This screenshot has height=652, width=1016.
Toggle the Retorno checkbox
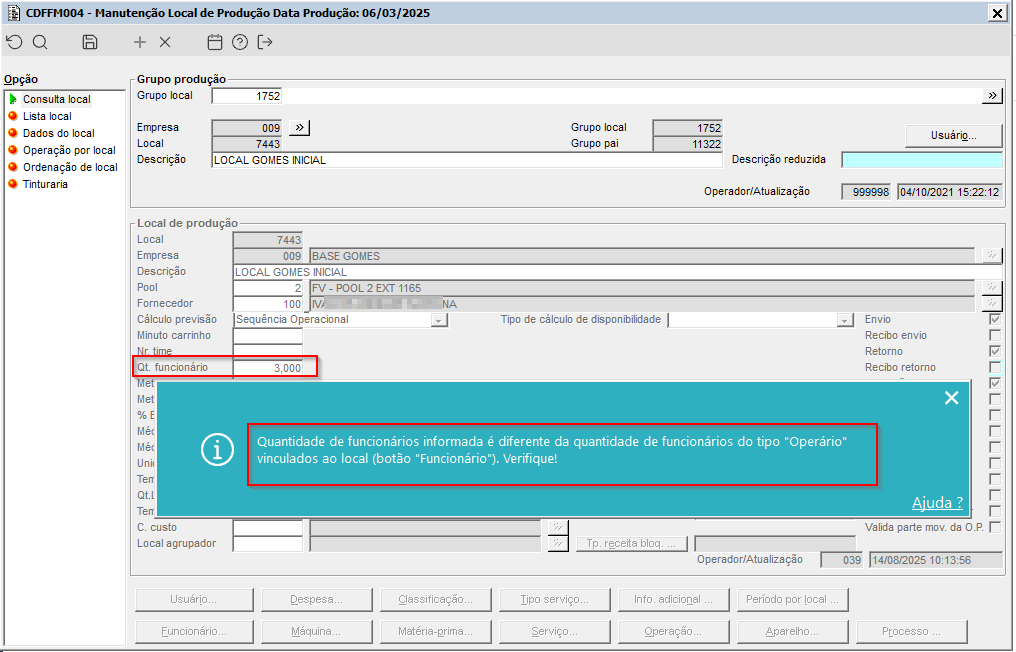click(995, 351)
